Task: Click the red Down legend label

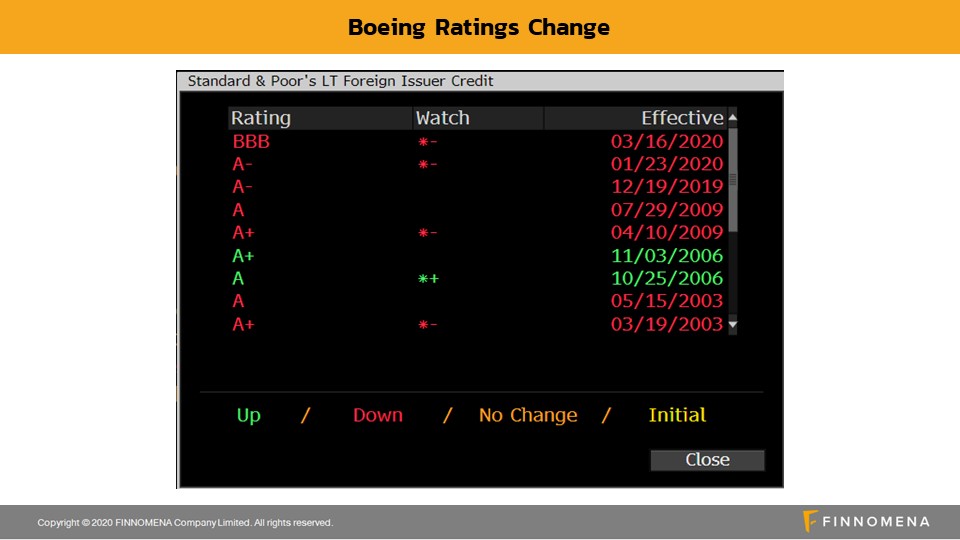Action: 378,415
